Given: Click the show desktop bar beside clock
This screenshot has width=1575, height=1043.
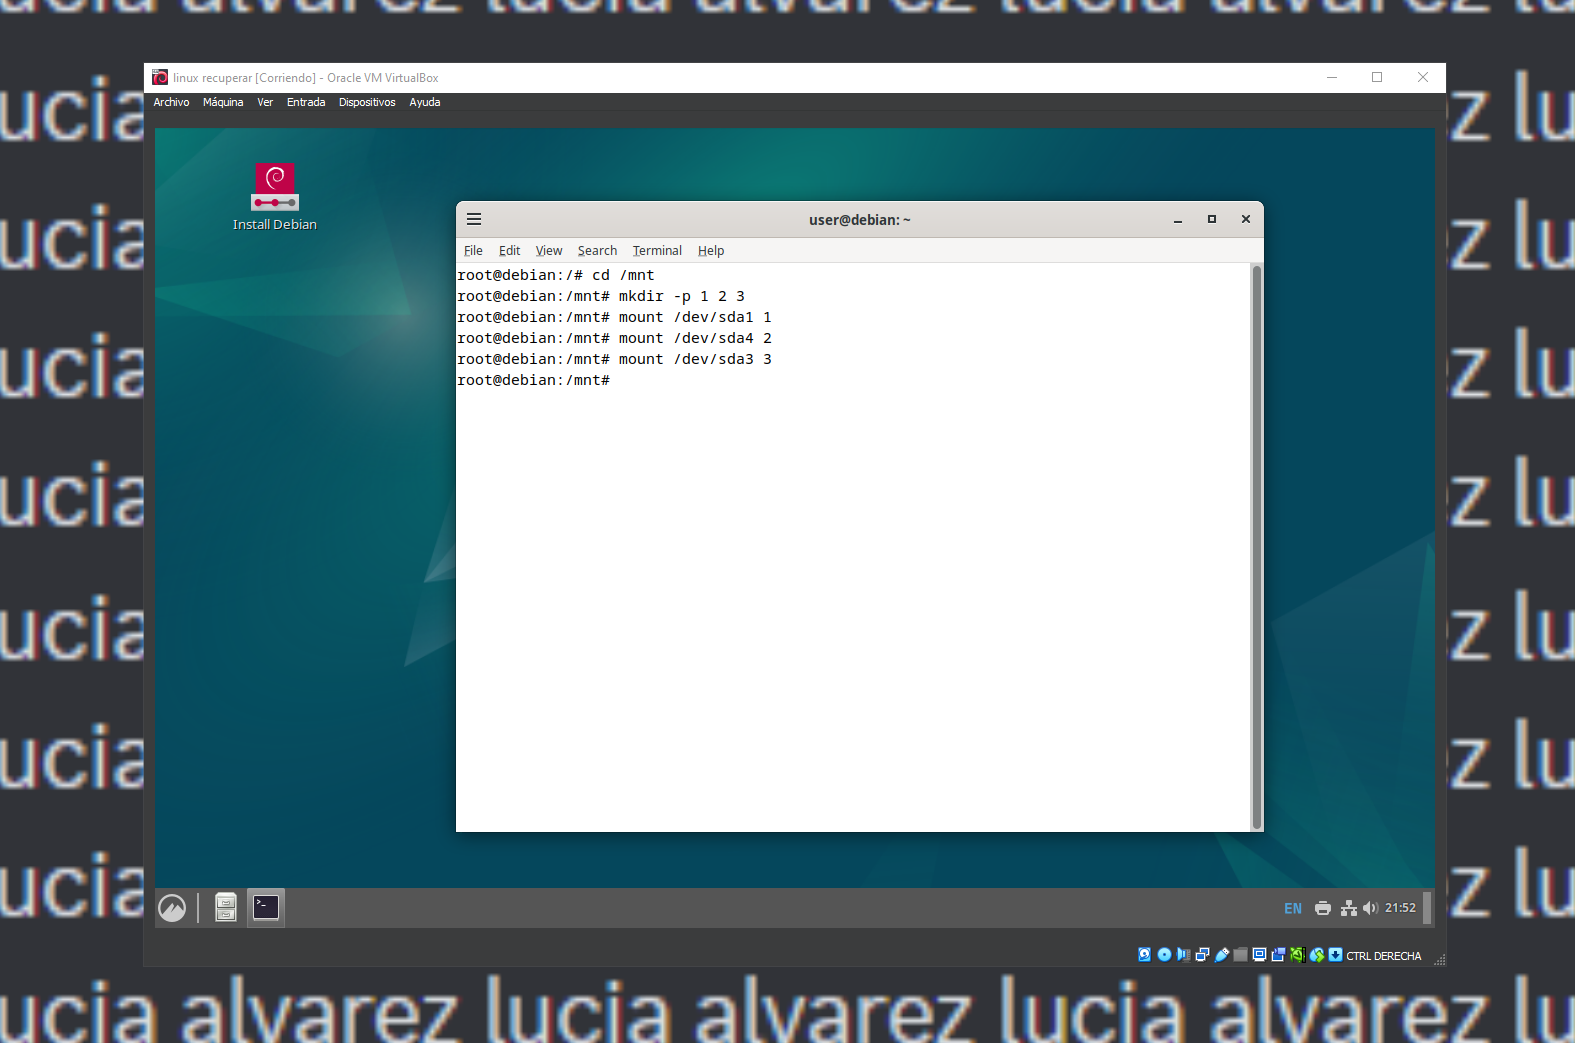Looking at the screenshot, I should tap(1427, 908).
